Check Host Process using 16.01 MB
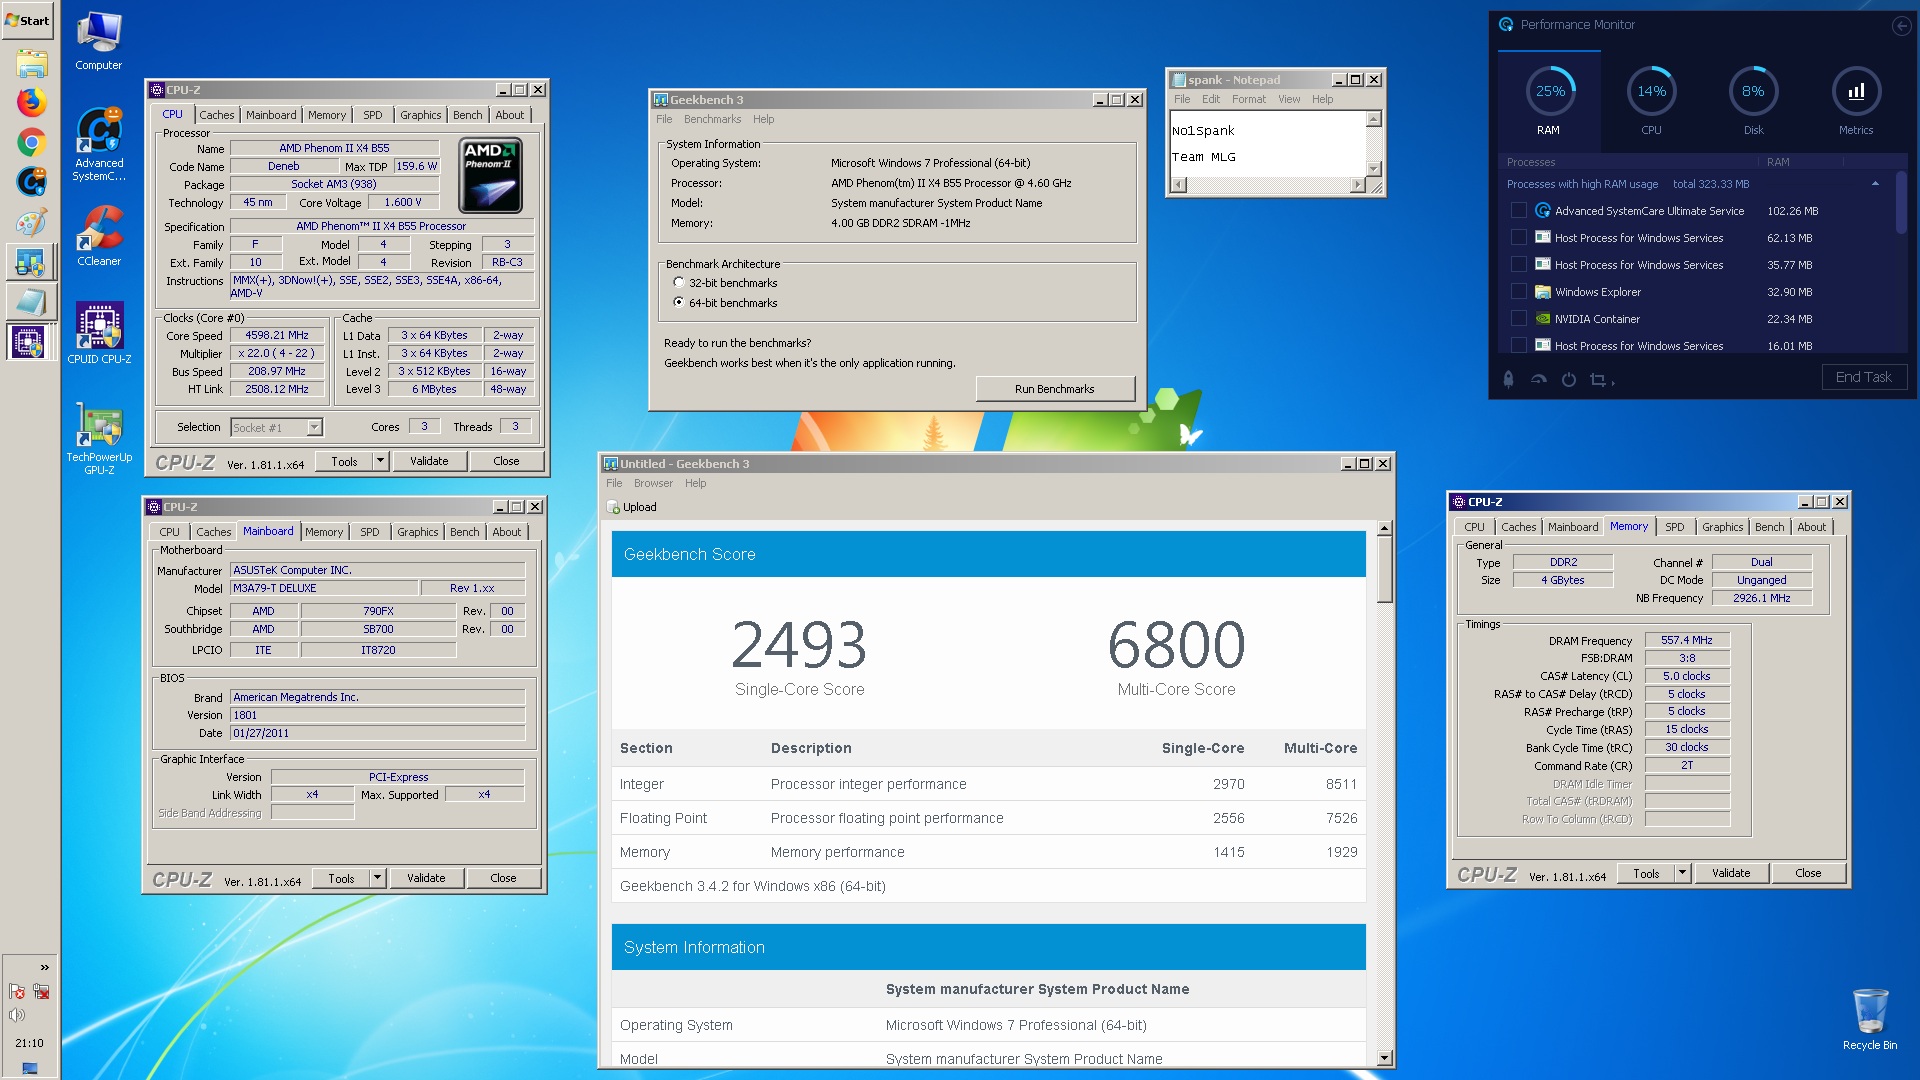Screen dimensions: 1920x1080 [1518, 346]
